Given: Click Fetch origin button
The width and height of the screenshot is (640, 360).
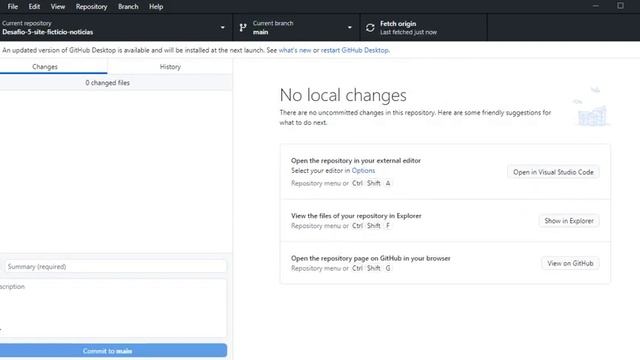Looking at the screenshot, I should point(424,27).
